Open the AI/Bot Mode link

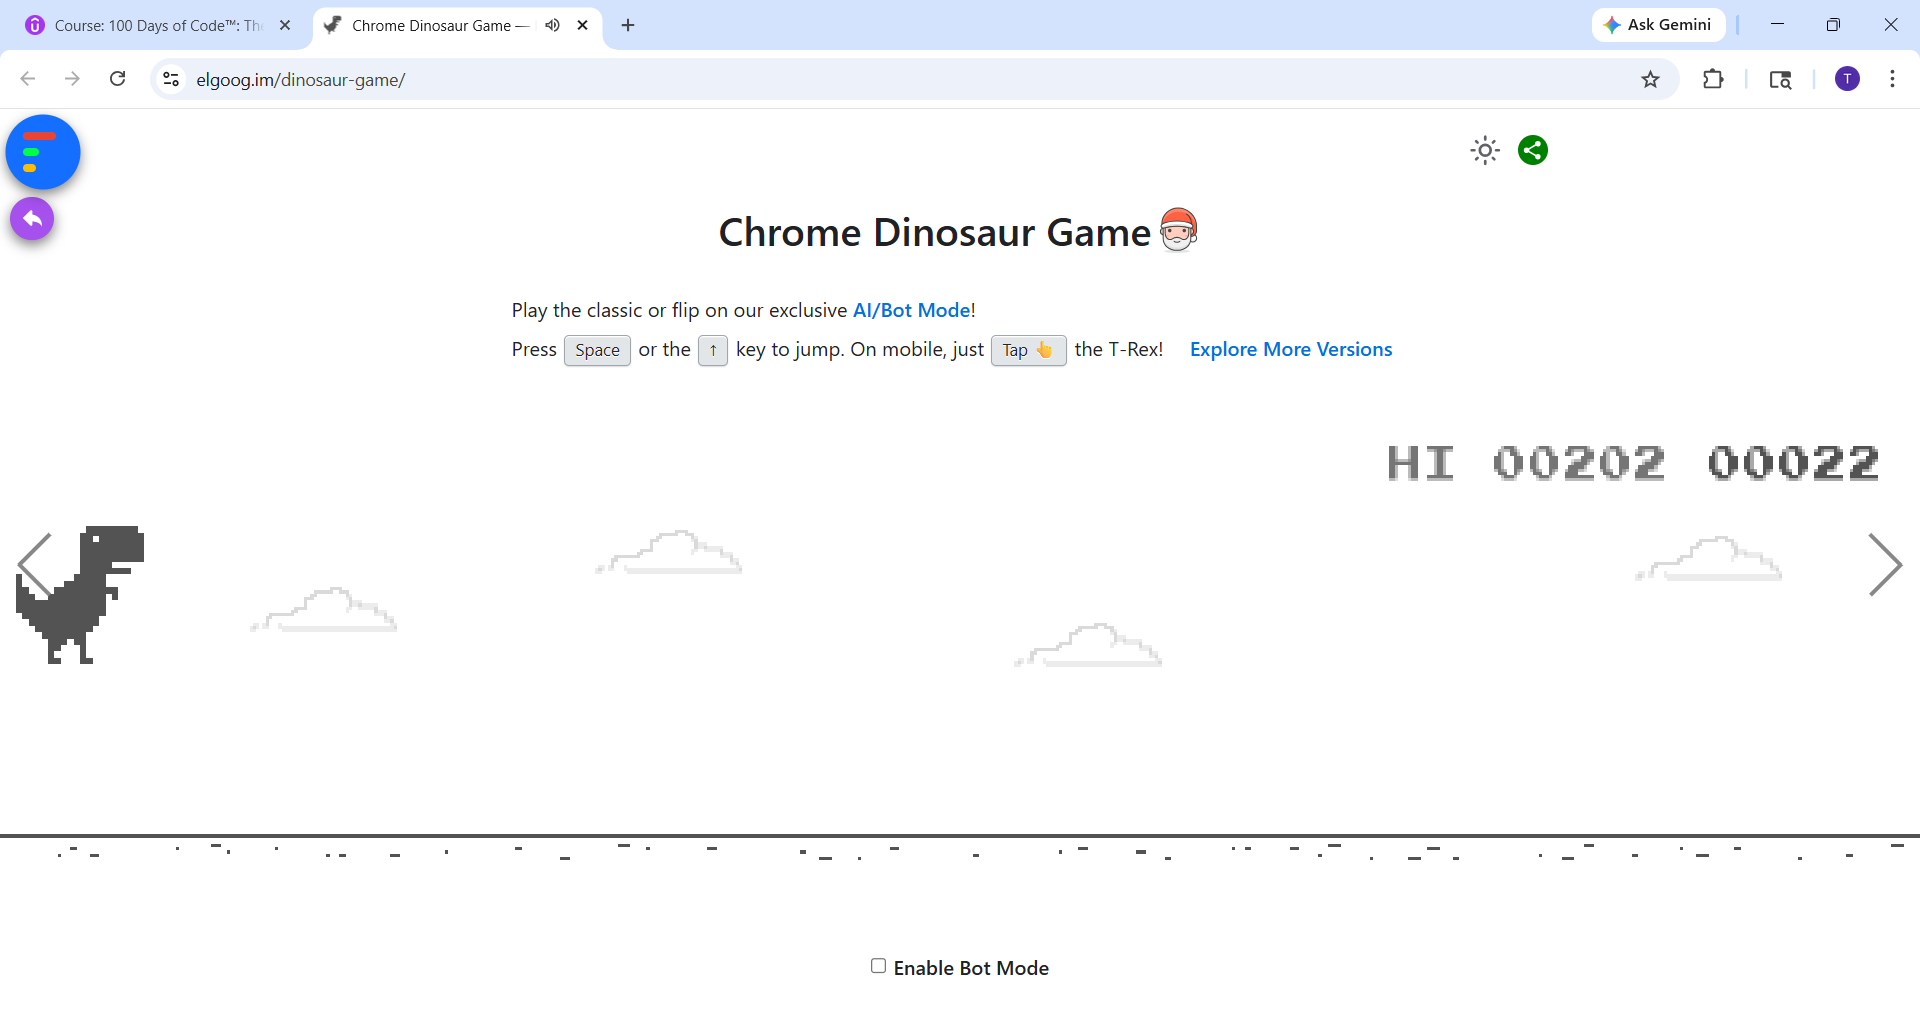tap(910, 310)
